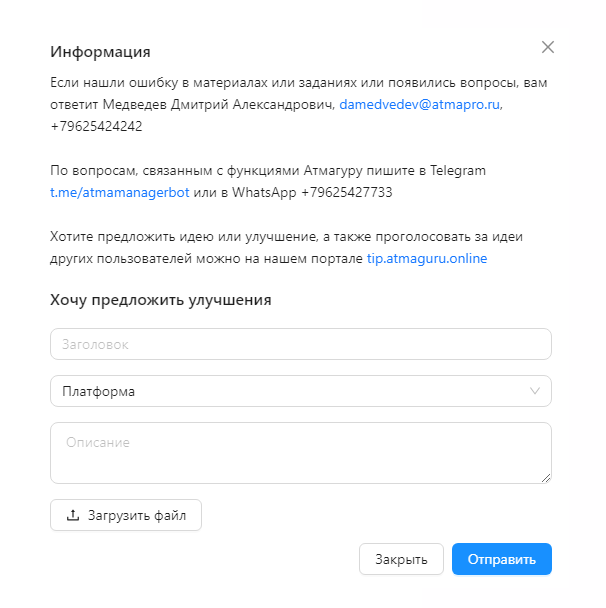Viewport: 606px width, 608px height.
Task: Open the damedvedev@atmapro.ru email link
Action: coord(420,104)
